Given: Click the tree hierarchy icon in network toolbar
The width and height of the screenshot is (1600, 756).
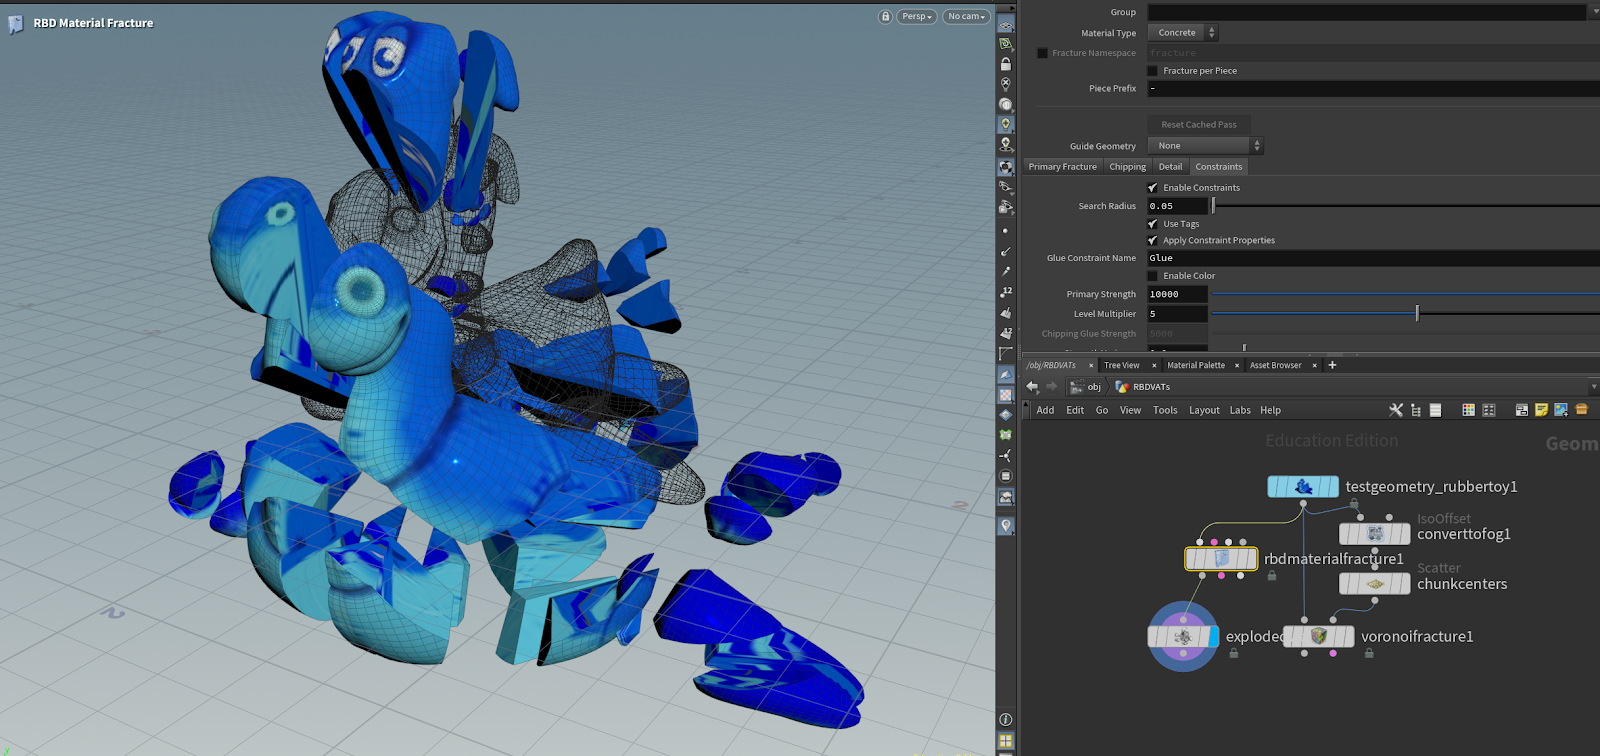Looking at the screenshot, I should click(x=1416, y=410).
